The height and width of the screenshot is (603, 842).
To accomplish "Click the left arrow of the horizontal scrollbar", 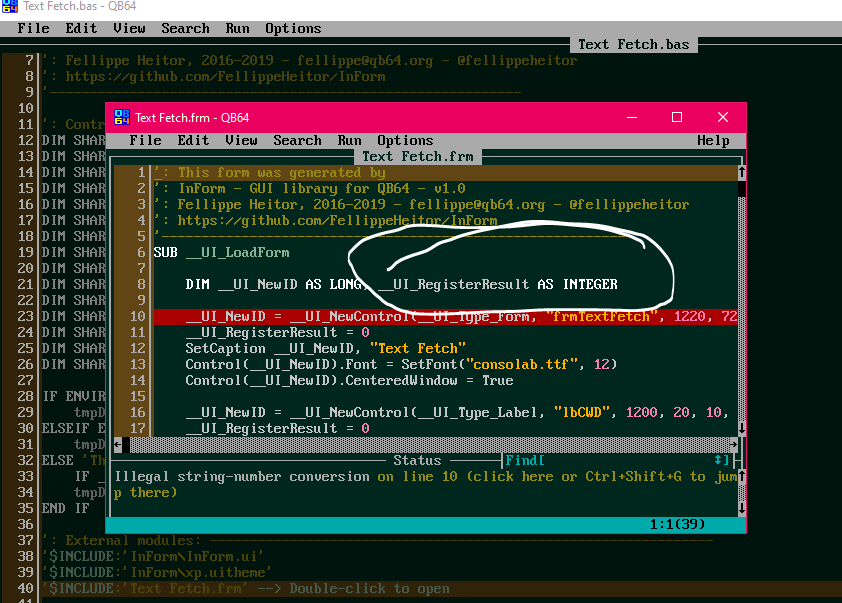I will click(x=118, y=445).
